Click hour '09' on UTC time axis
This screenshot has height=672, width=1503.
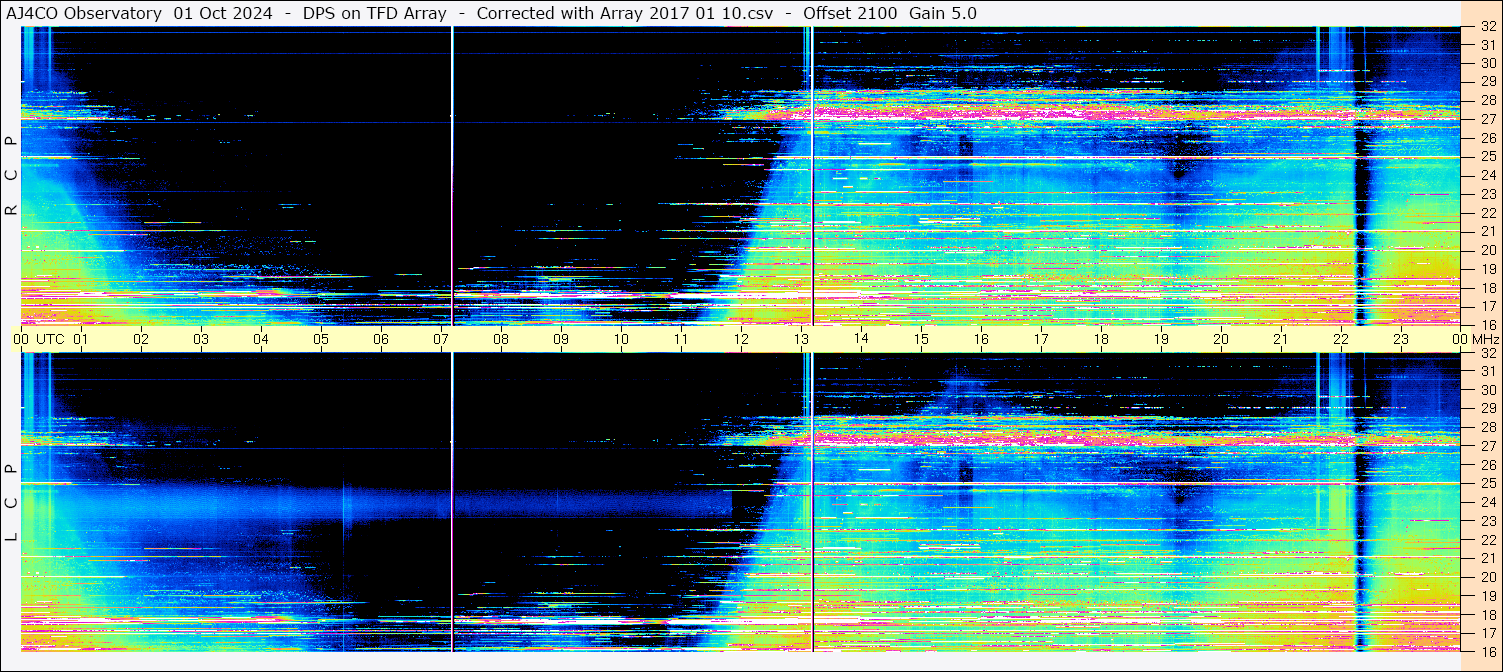pyautogui.click(x=561, y=339)
